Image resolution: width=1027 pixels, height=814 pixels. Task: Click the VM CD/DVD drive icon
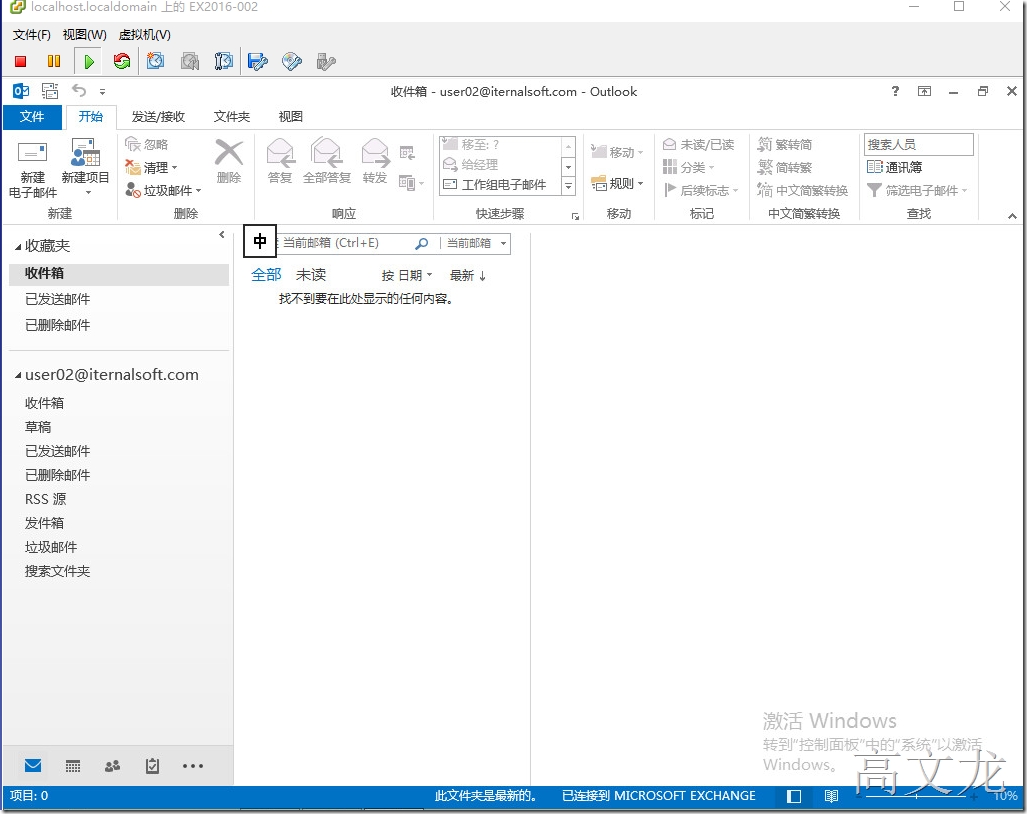pos(291,62)
